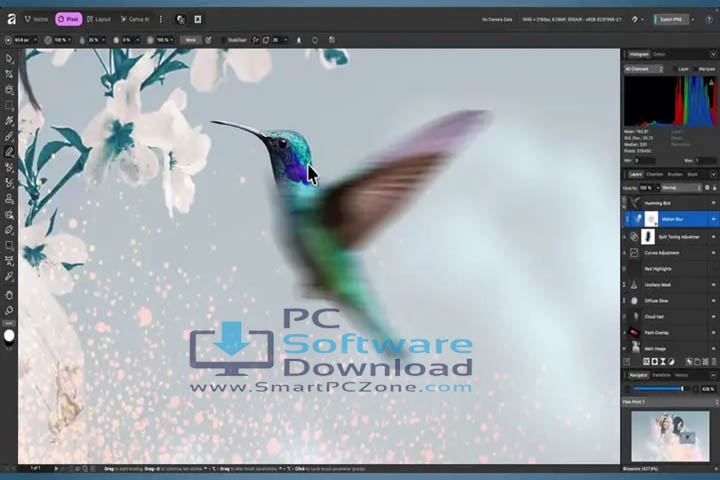Viewport: 720px width, 480px height.
Task: Click the white colour well in toolbar
Action: [9, 336]
